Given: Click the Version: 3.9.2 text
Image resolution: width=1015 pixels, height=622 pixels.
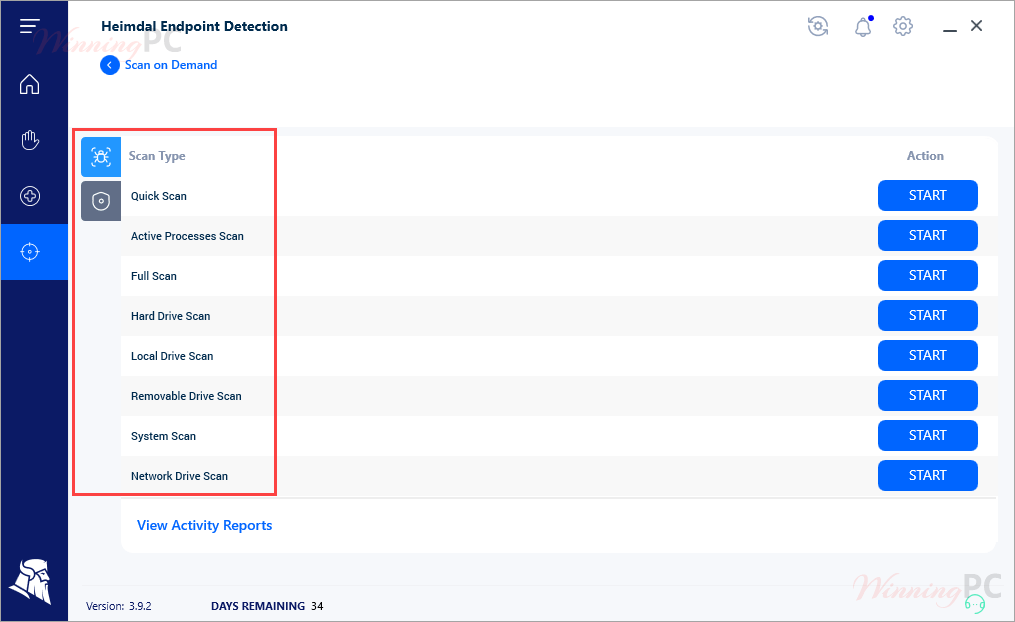Looking at the screenshot, I should [118, 606].
